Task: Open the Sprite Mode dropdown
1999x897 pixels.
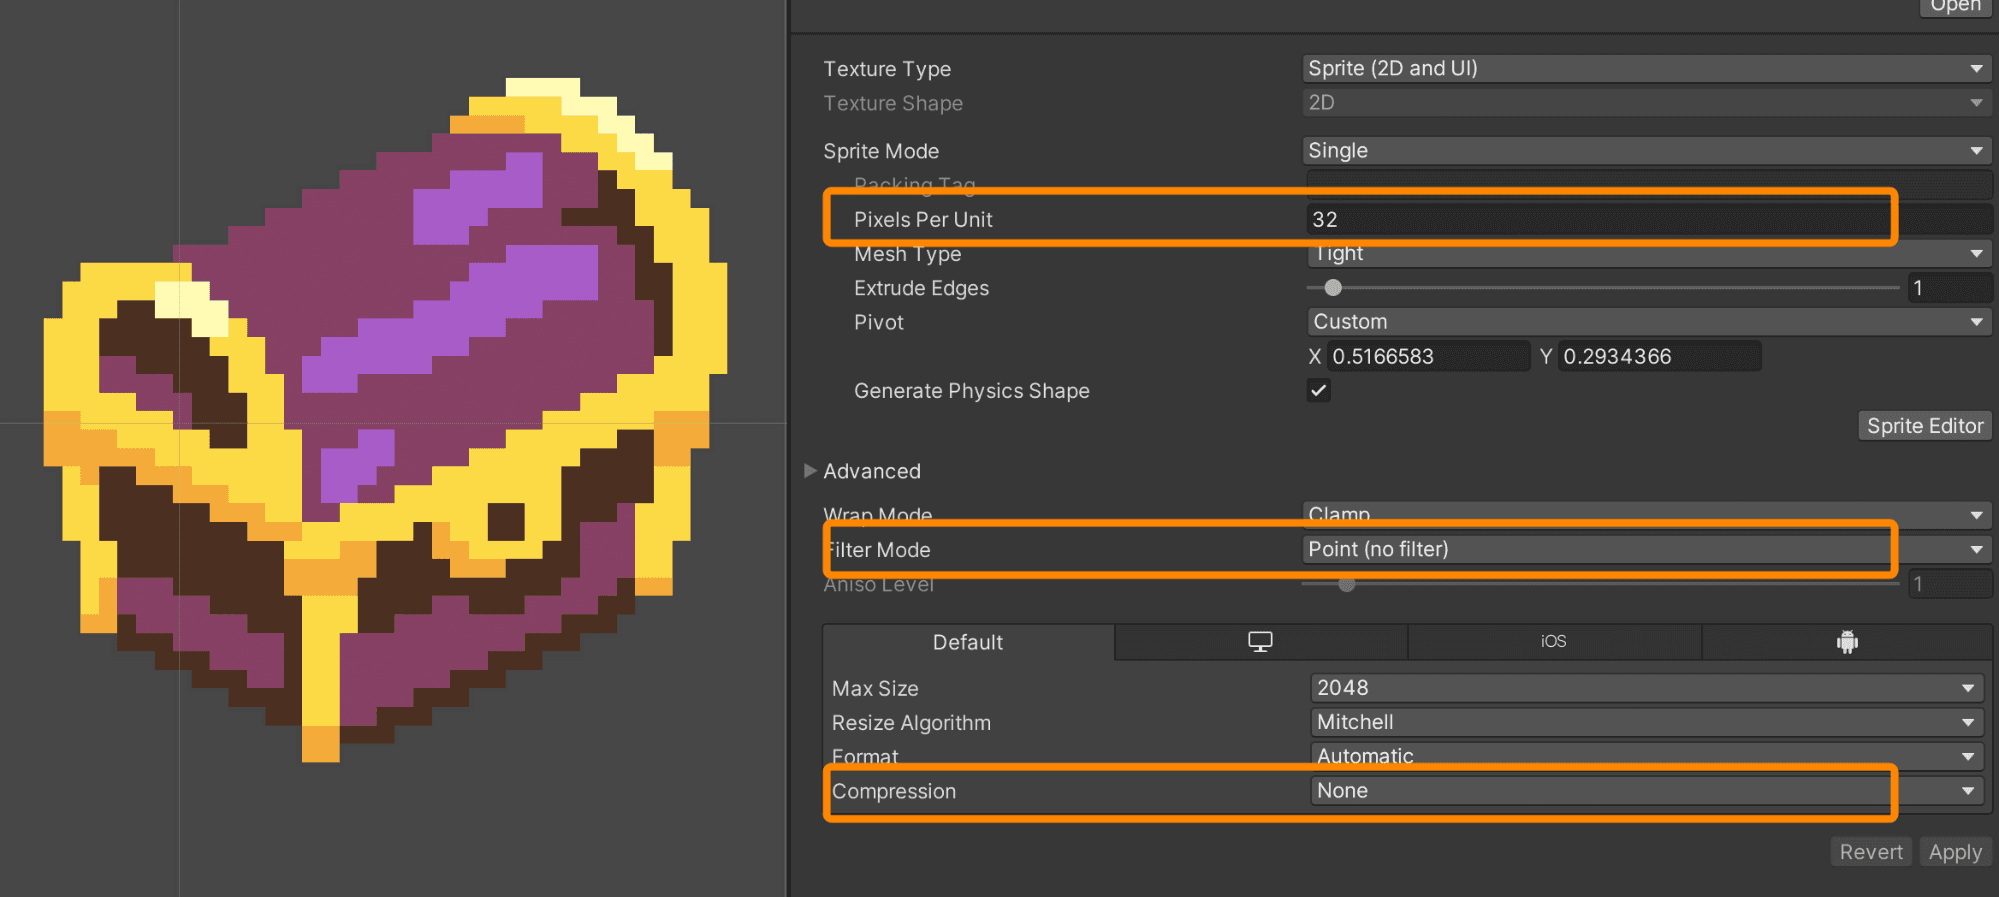Action: click(x=1647, y=150)
